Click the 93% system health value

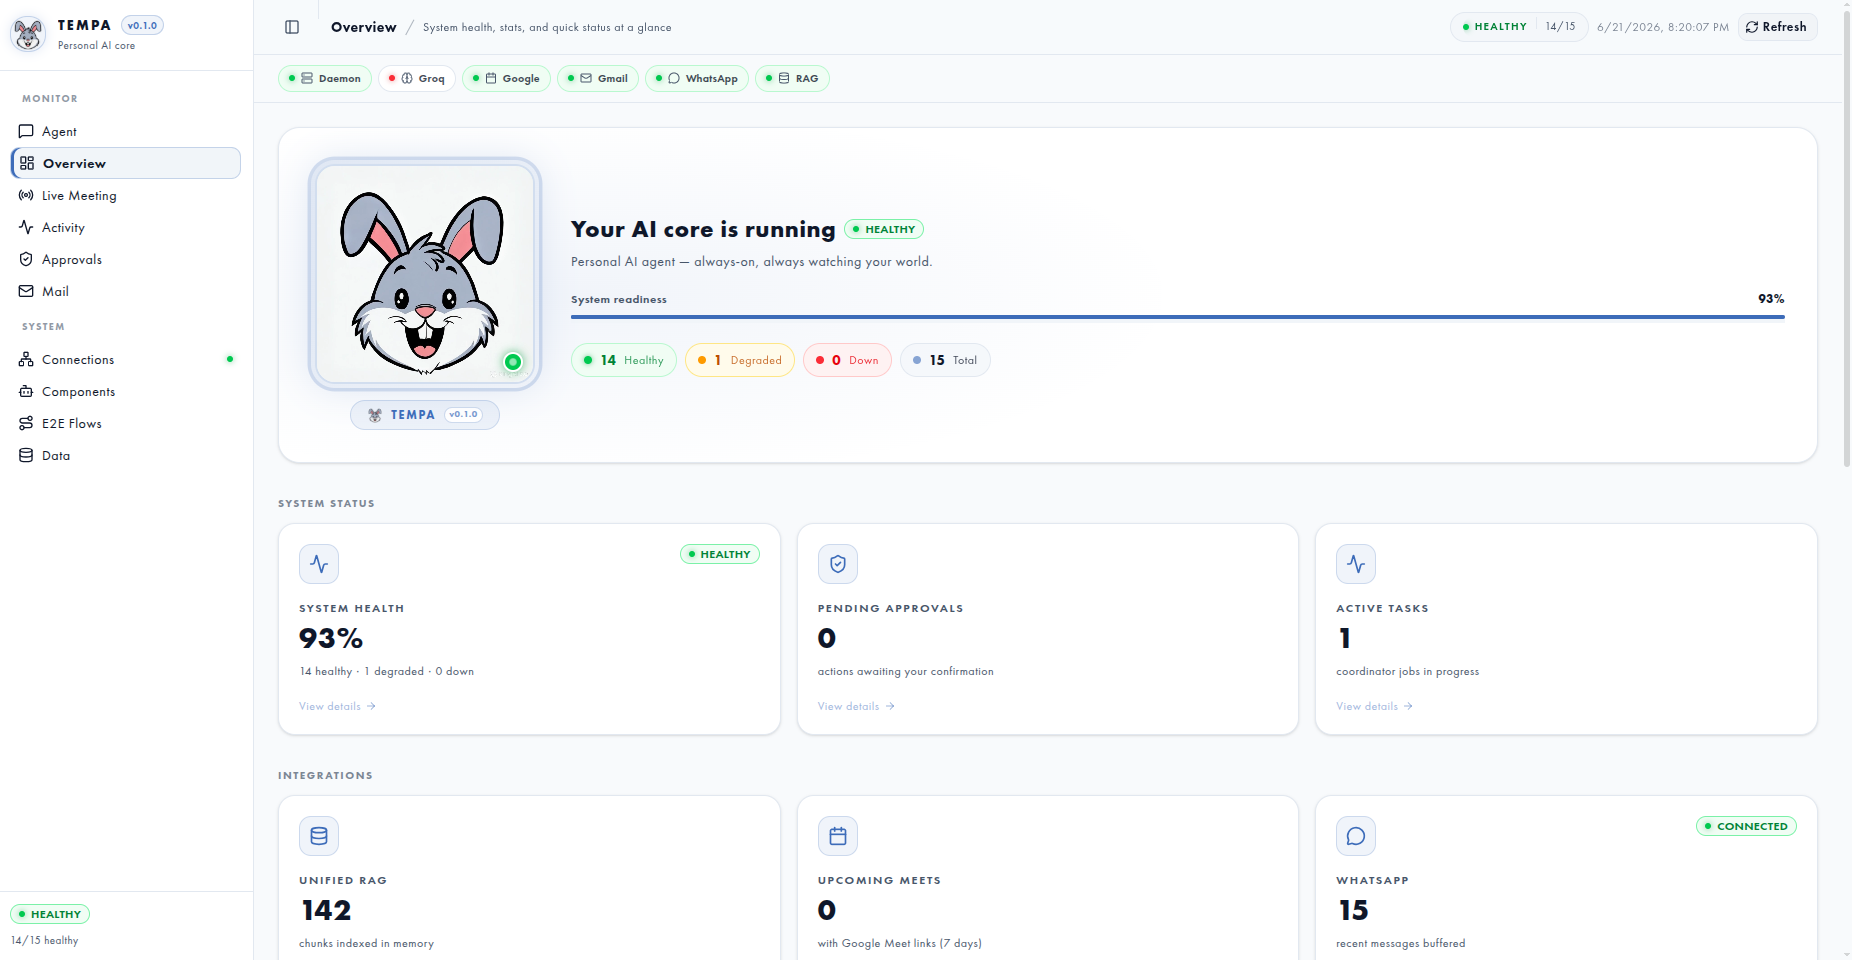point(331,638)
